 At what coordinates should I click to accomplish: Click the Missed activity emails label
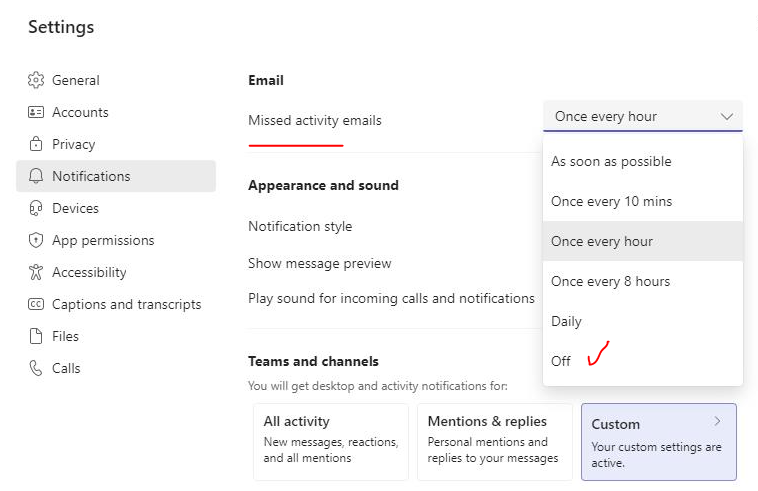pos(315,120)
